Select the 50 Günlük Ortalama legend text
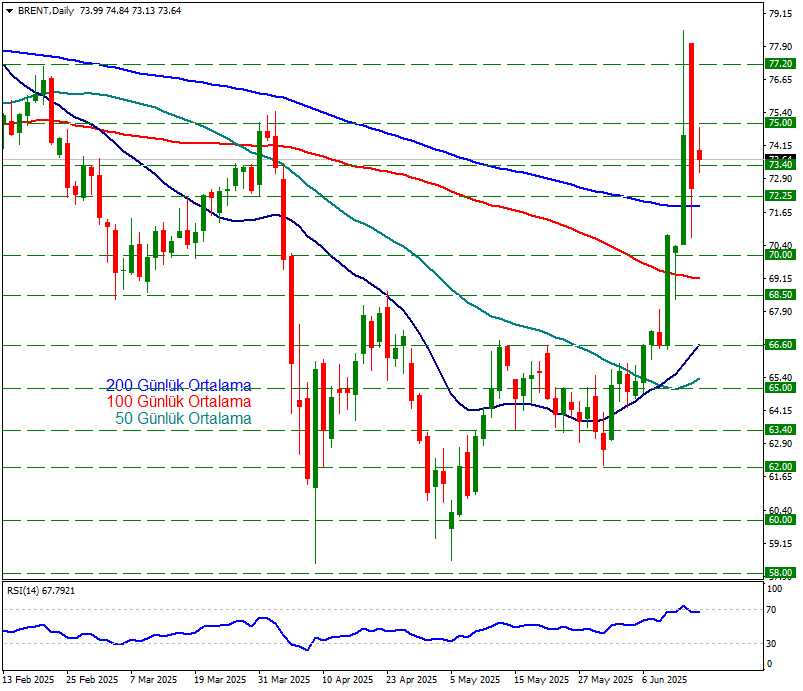 [x=183, y=418]
